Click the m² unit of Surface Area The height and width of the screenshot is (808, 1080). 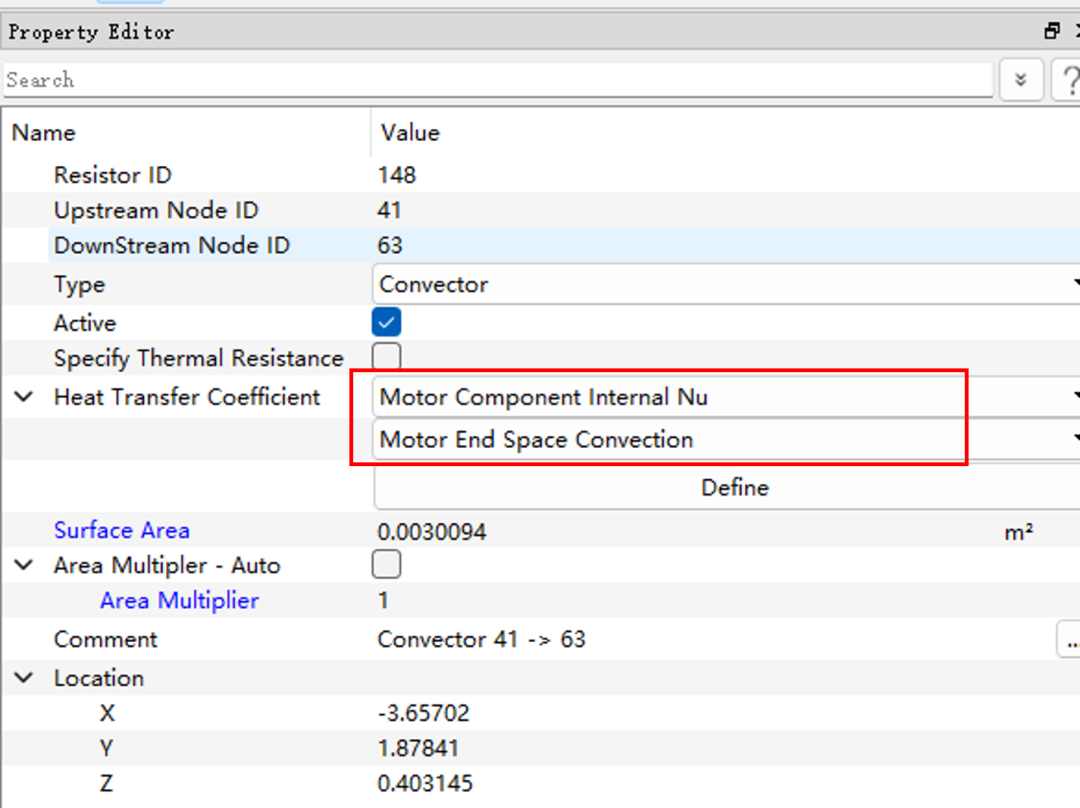[x=1019, y=532]
